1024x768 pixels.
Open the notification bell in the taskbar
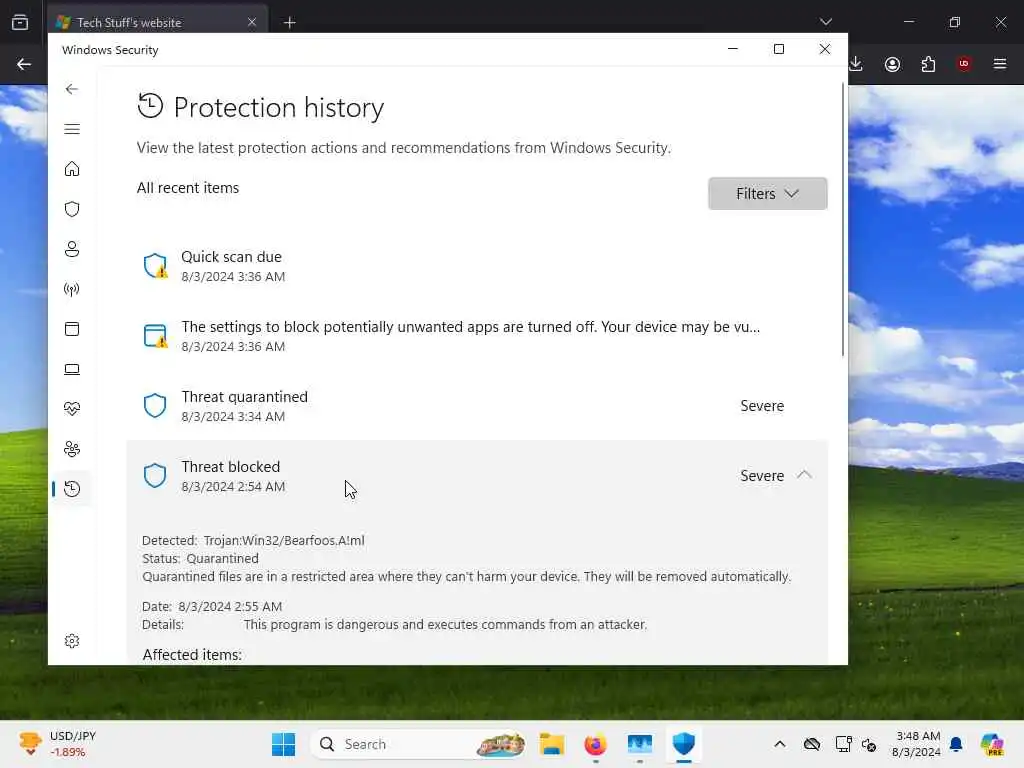[x=956, y=744]
